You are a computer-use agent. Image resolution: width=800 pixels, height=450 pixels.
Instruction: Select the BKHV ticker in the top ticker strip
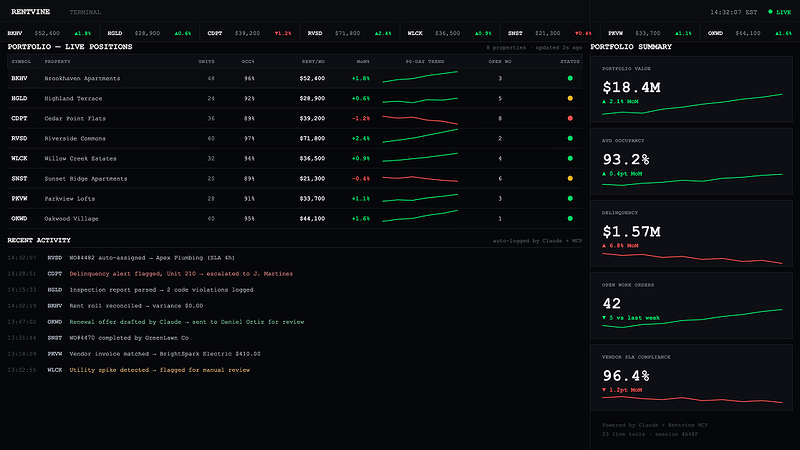(x=49, y=33)
